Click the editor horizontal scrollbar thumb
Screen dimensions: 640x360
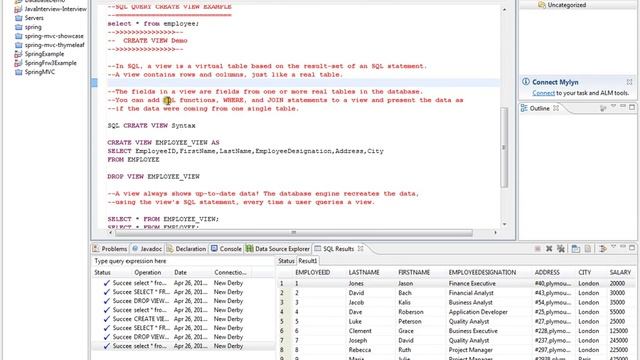click(x=294, y=233)
